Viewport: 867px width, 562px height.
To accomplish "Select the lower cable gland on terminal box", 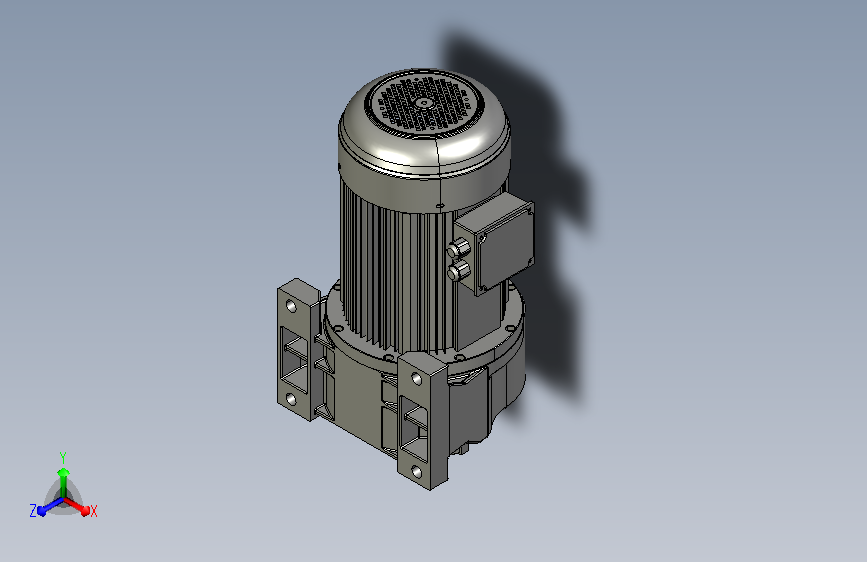I will coord(458,271).
